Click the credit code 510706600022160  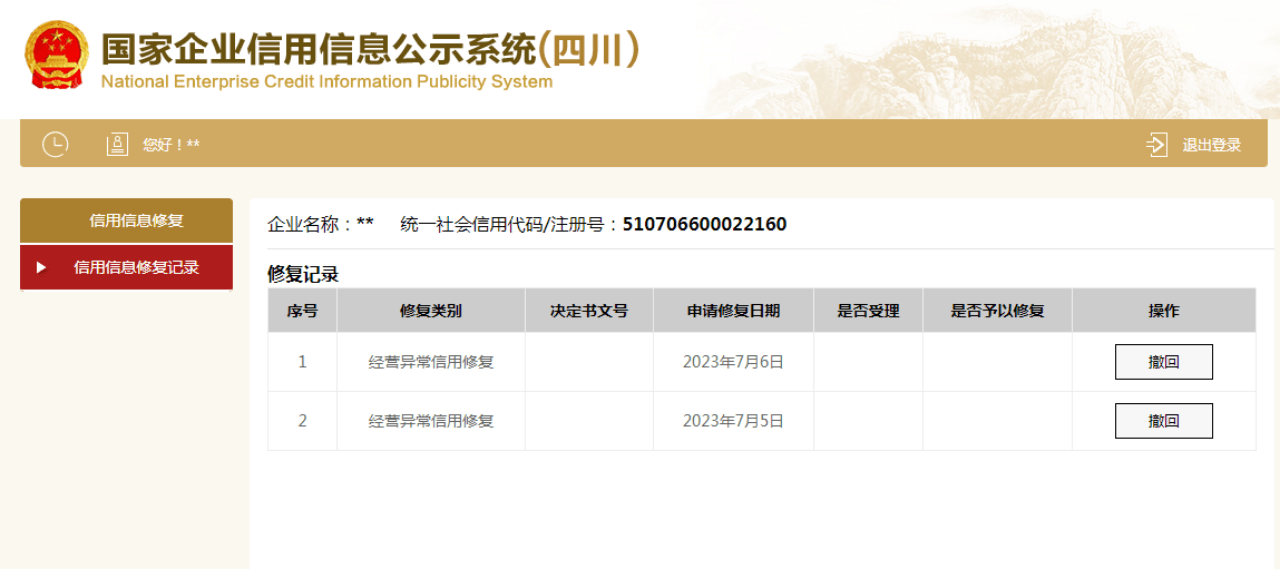click(x=704, y=224)
